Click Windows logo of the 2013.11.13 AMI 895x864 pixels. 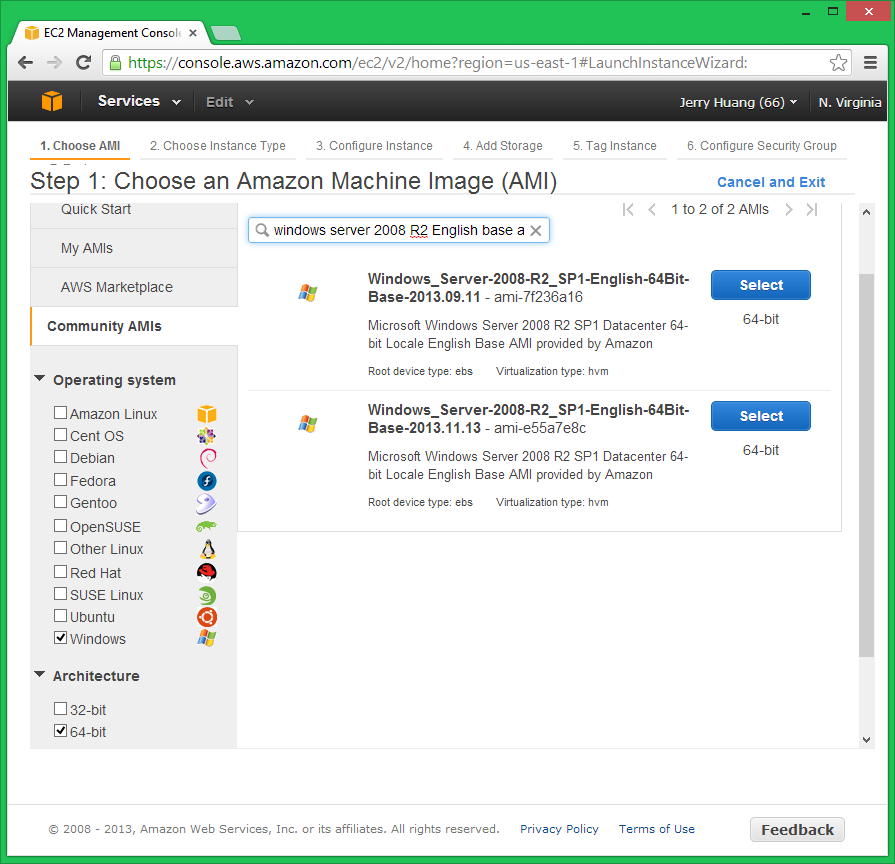point(308,424)
